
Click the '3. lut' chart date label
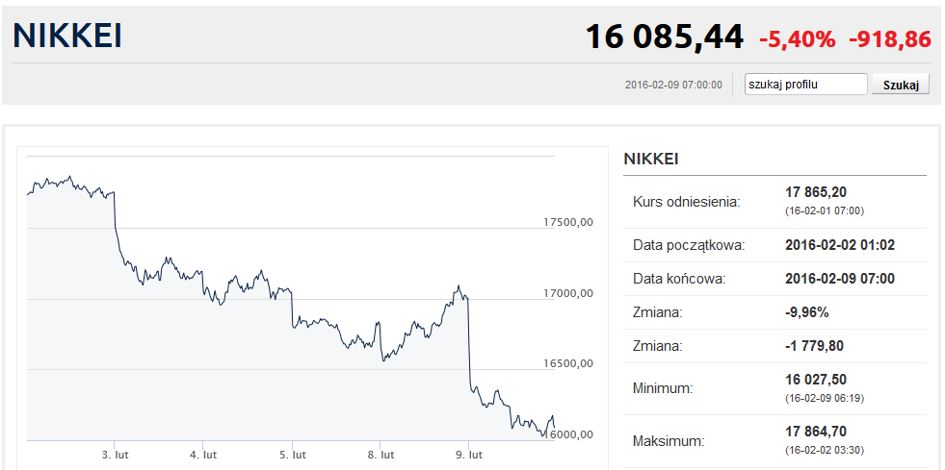[x=115, y=455]
